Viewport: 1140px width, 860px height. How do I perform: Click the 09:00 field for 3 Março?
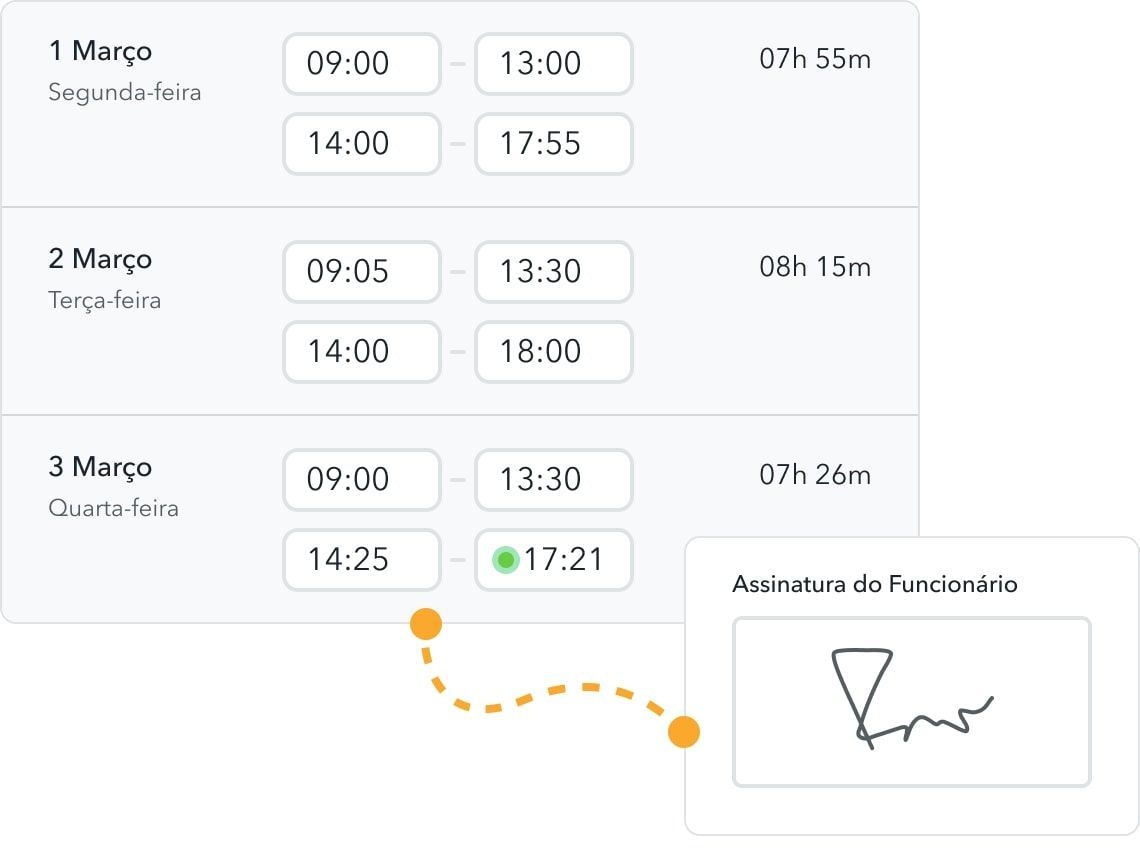pos(362,480)
